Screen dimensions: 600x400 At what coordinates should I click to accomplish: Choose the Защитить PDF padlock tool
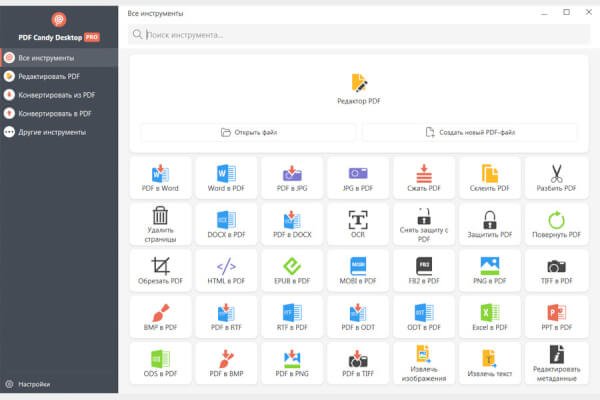click(x=490, y=224)
